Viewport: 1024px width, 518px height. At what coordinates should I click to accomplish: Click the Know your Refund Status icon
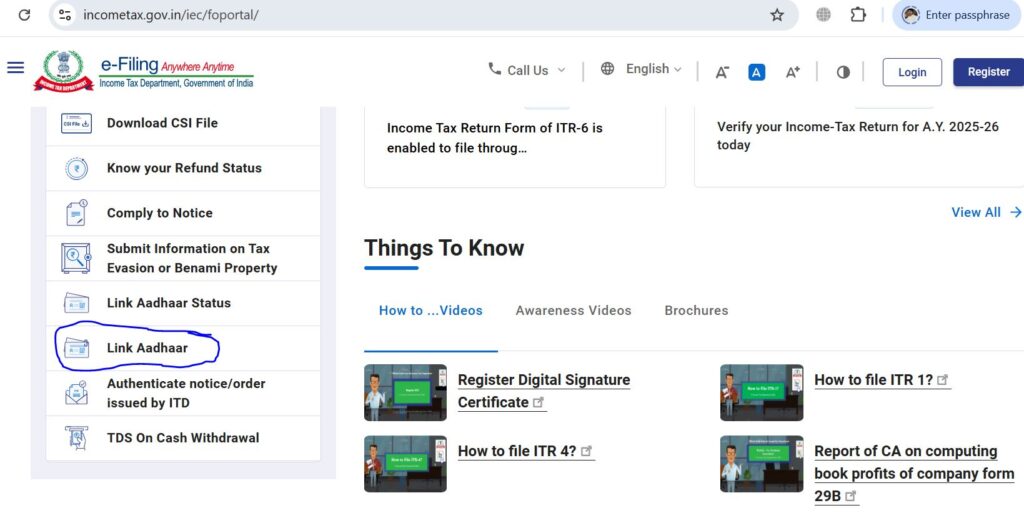tap(77, 168)
